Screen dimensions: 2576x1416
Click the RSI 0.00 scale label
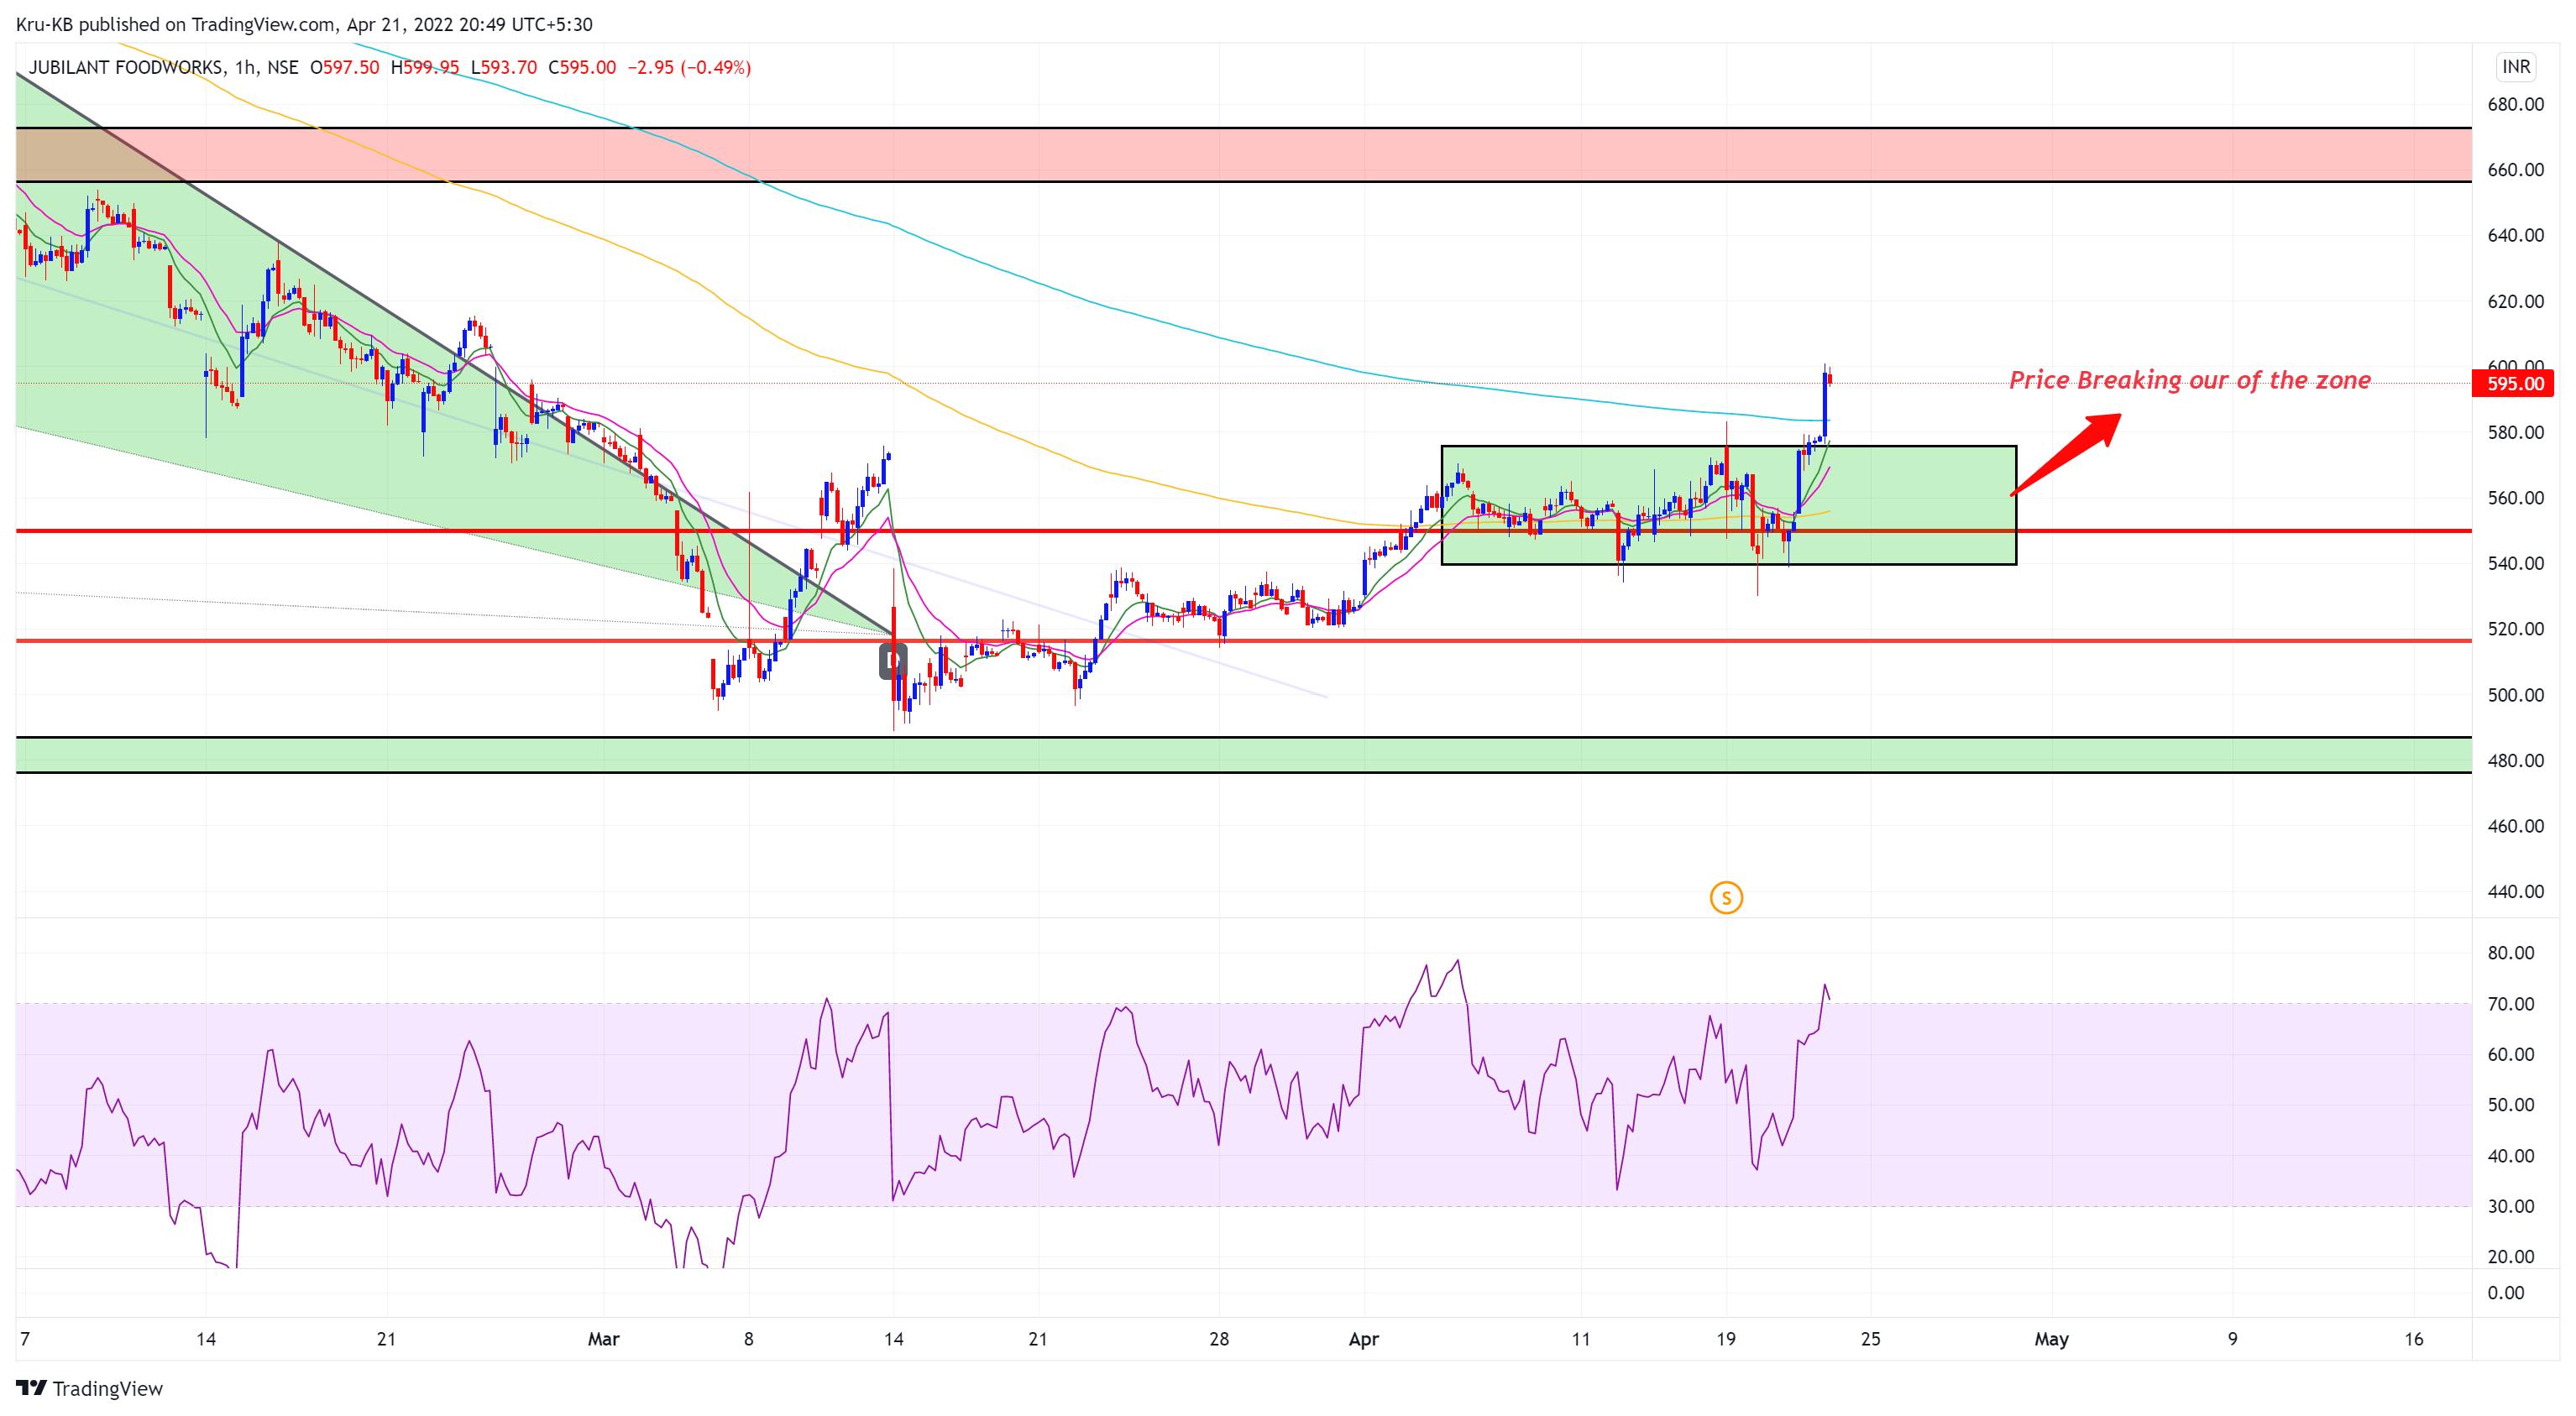tap(2506, 1293)
